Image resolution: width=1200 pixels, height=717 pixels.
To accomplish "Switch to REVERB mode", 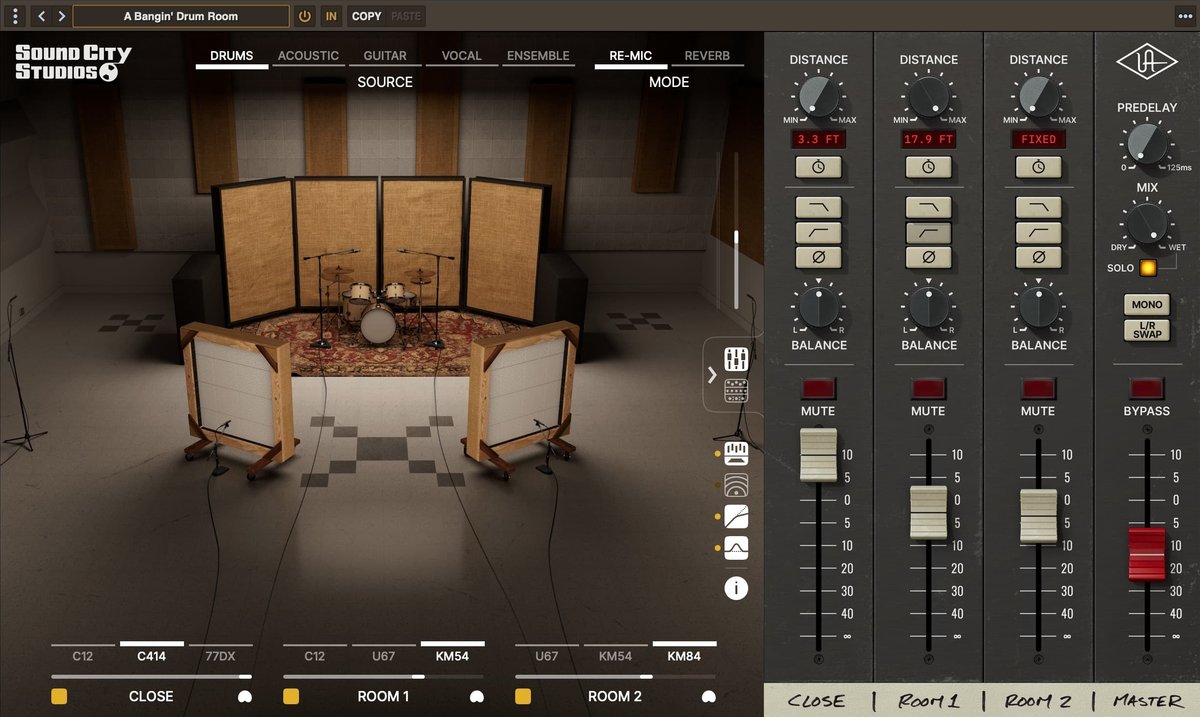I will pos(707,56).
